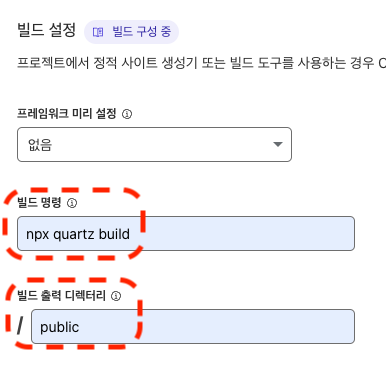Place cursor on the npx quartz build text
386x378 pixels.
(78, 234)
